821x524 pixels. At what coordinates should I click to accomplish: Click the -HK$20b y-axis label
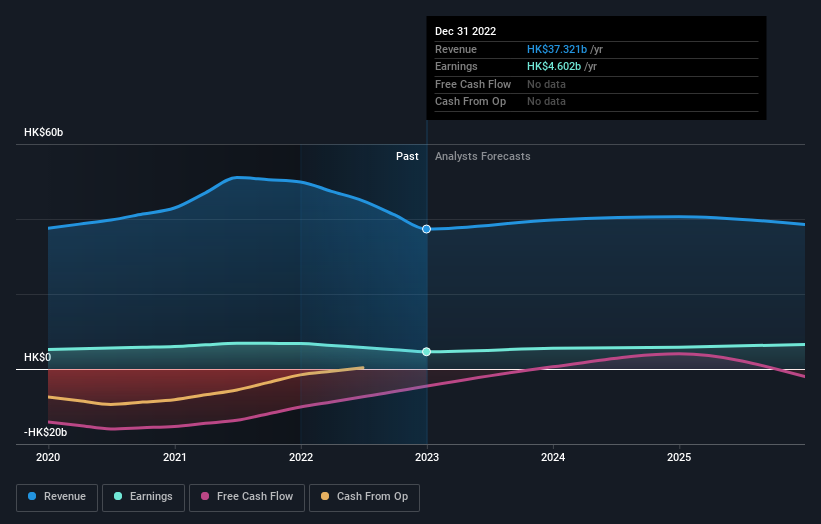(x=46, y=432)
